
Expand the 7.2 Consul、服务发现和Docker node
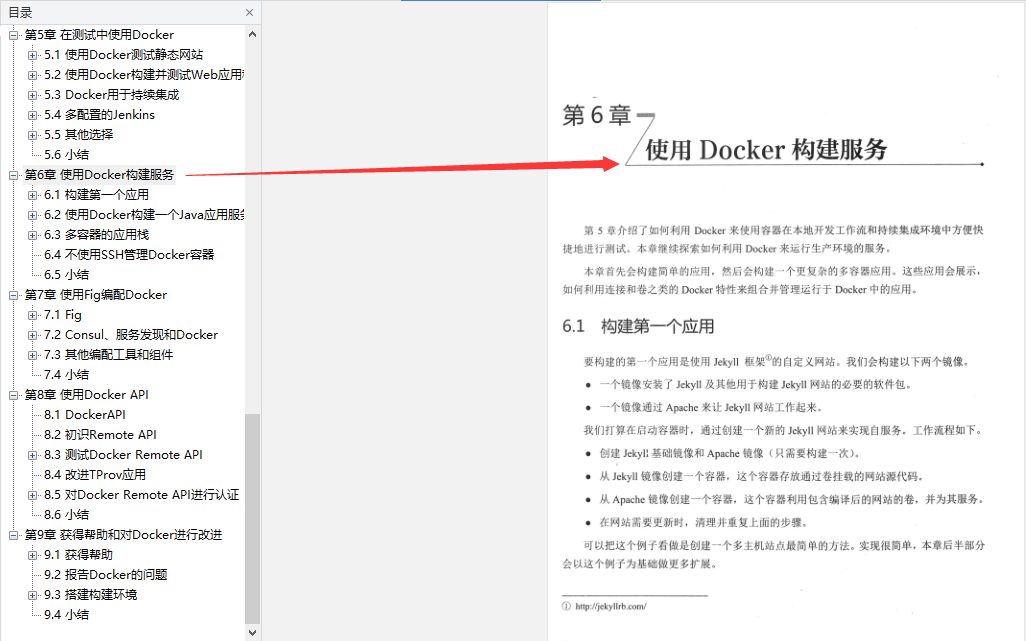tap(32, 335)
